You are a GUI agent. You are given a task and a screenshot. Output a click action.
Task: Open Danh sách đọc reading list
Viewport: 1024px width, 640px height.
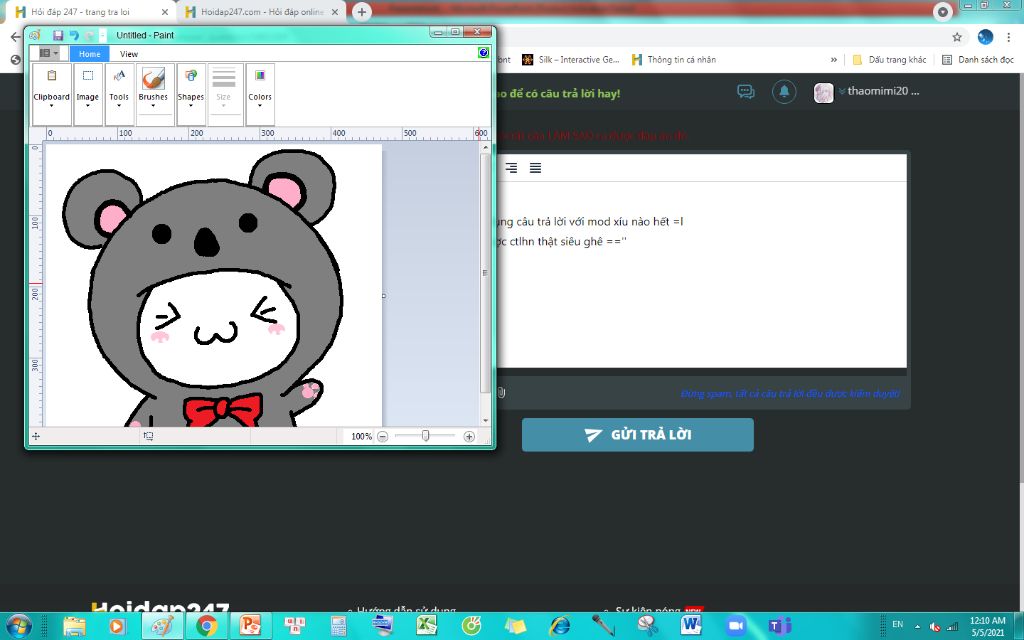pos(978,59)
